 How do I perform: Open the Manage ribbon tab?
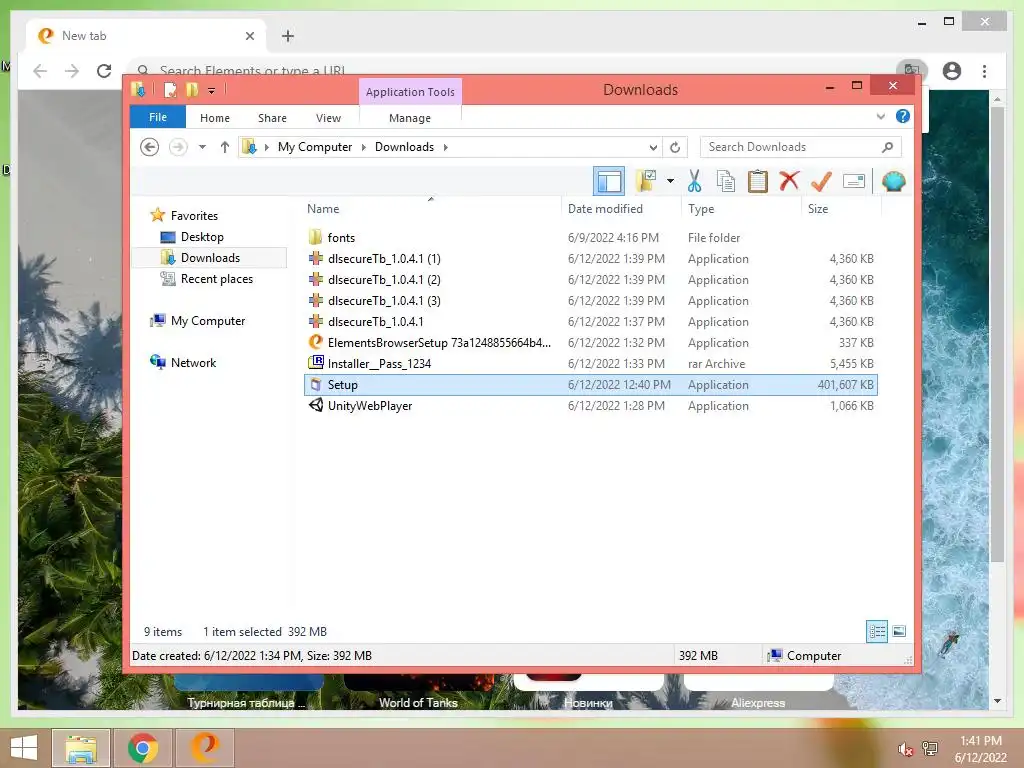(x=410, y=118)
